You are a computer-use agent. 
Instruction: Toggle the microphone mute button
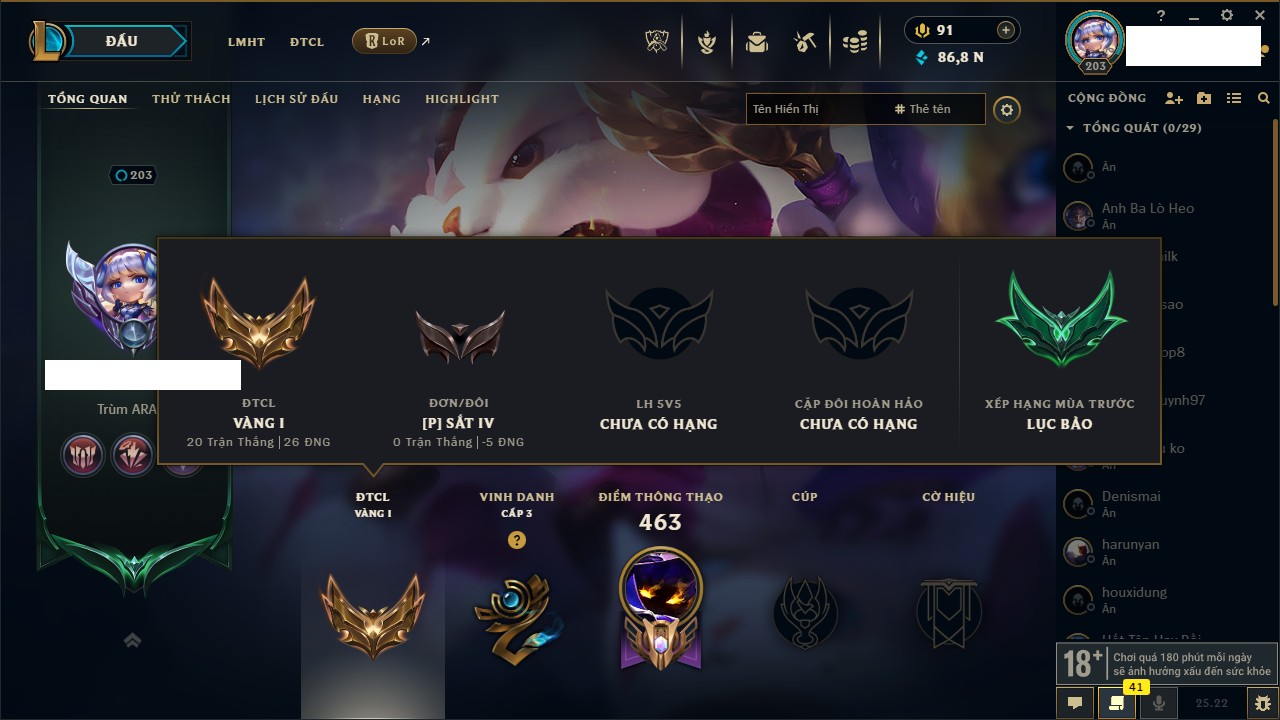(1159, 703)
